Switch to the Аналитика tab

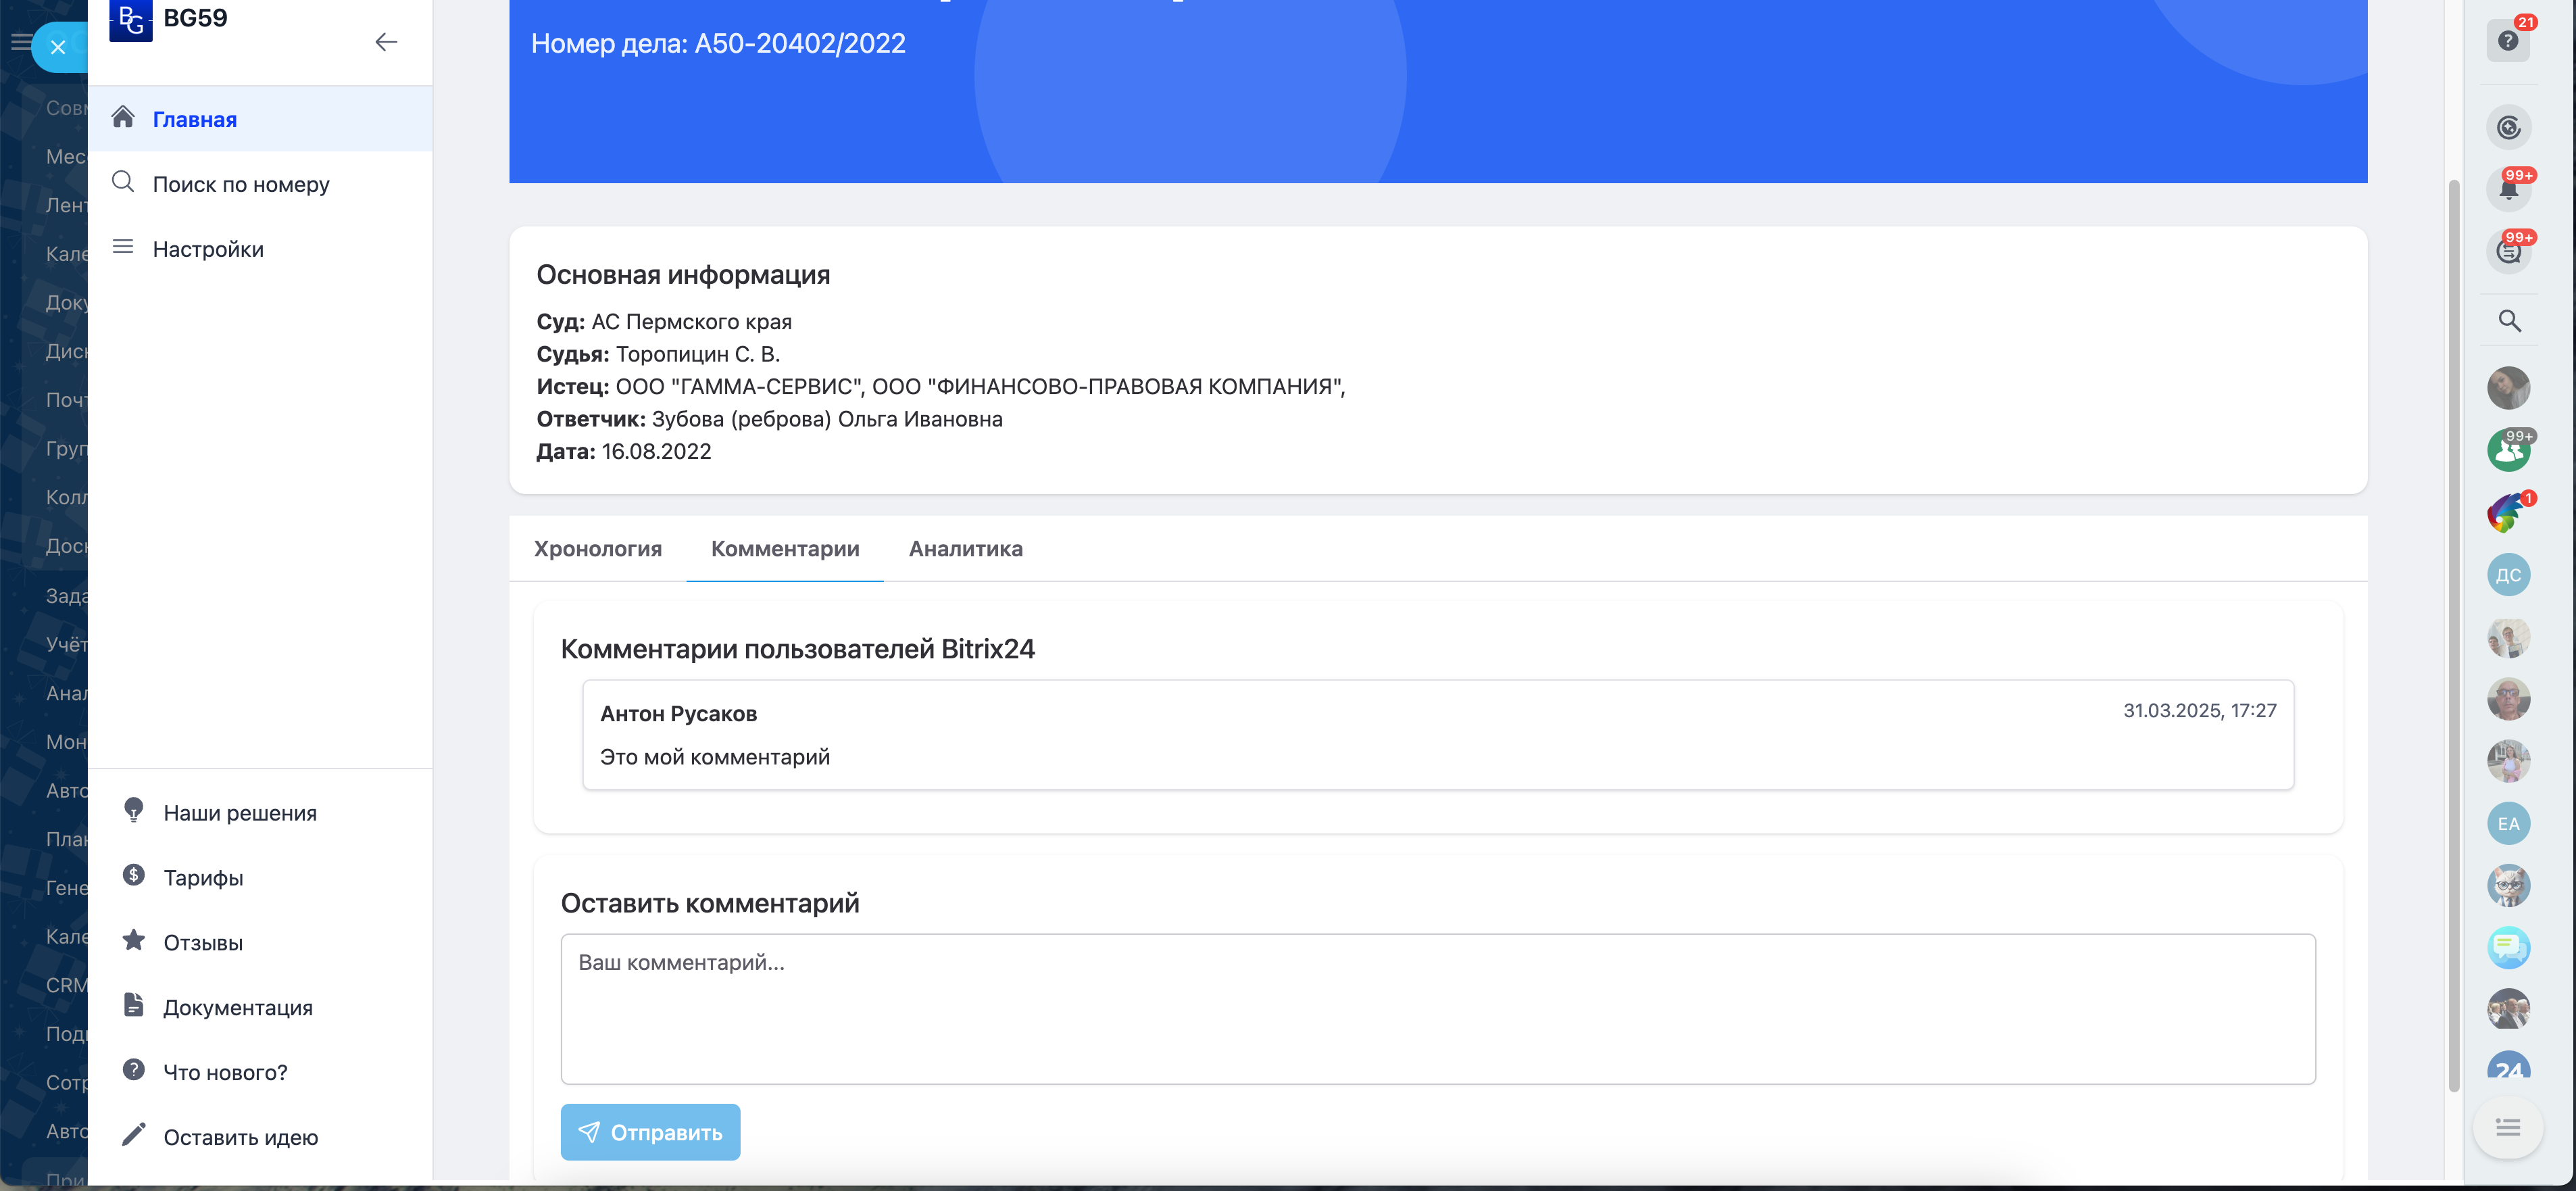(x=965, y=549)
